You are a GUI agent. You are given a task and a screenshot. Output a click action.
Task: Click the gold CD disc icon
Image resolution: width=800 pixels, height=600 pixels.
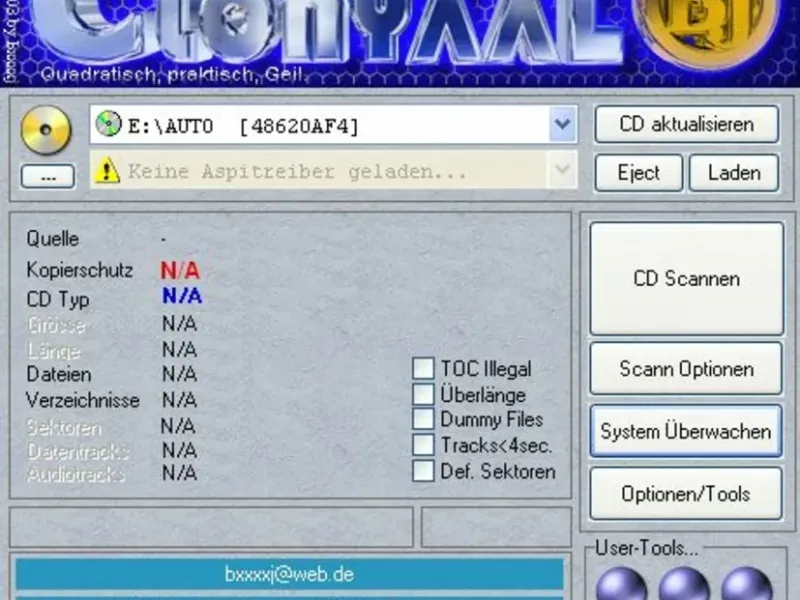(x=46, y=130)
